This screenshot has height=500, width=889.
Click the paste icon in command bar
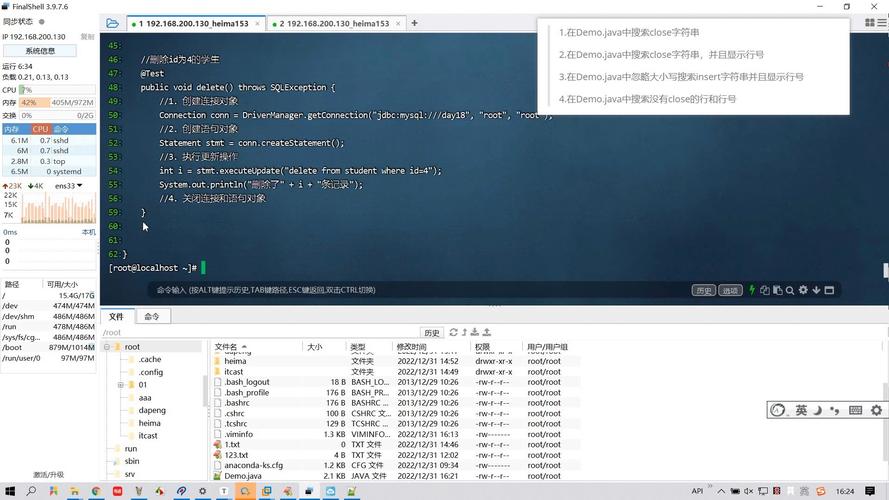pos(778,290)
